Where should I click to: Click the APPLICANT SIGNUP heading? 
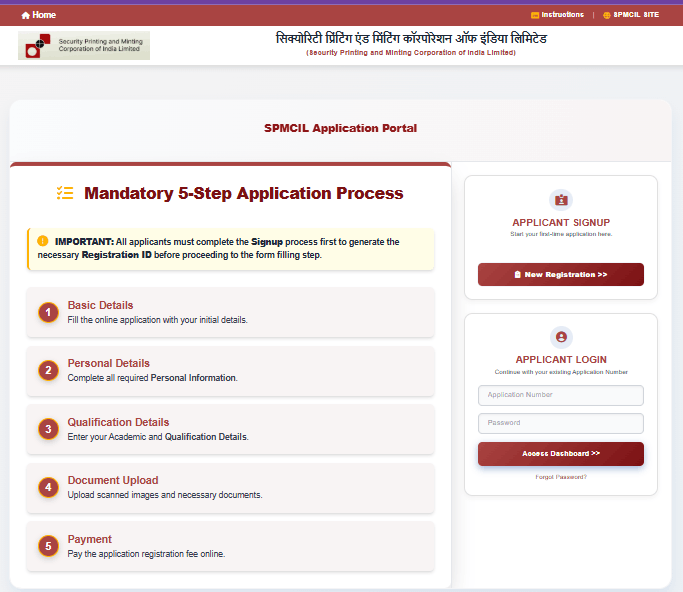(x=561, y=222)
